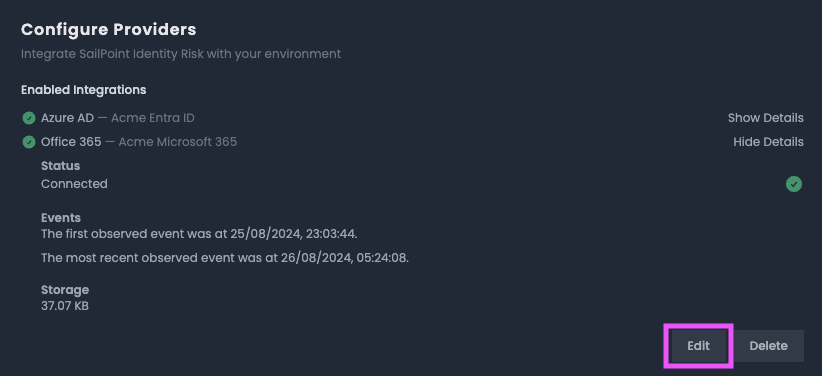
Task: Click the Edit button
Action: (698, 346)
